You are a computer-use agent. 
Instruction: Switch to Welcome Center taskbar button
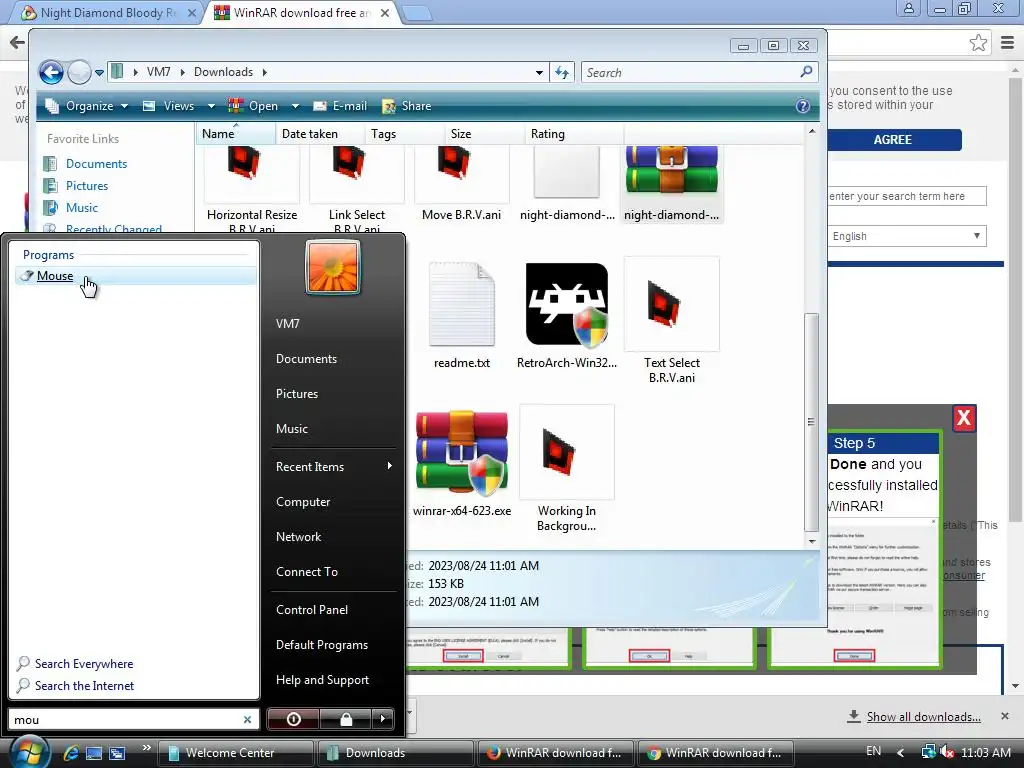(236, 753)
